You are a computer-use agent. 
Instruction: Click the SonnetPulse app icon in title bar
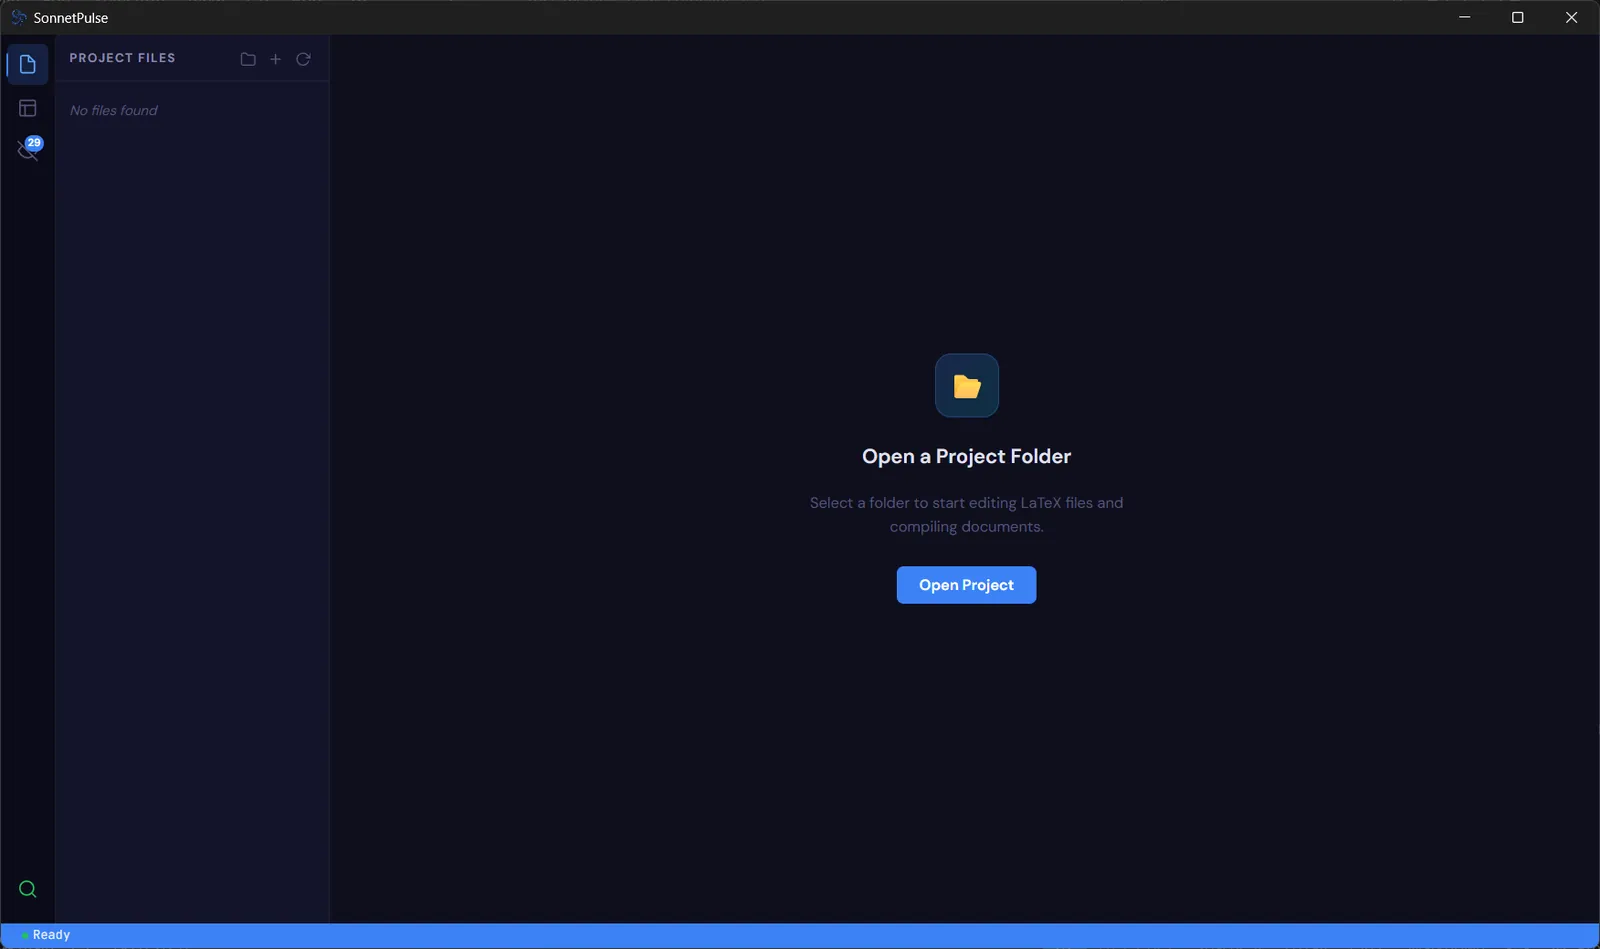tap(18, 17)
